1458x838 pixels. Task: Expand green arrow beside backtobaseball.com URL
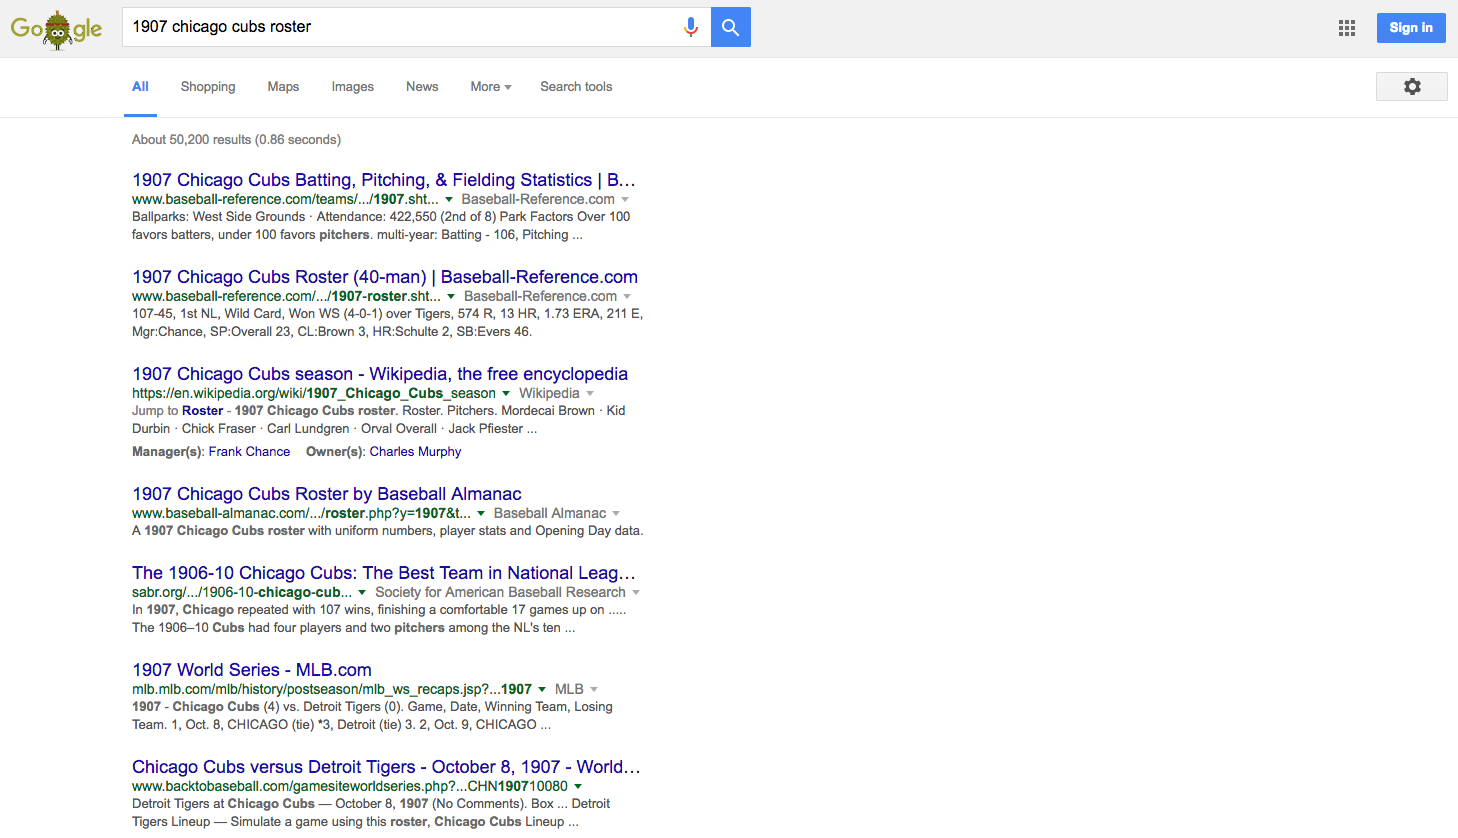click(x=578, y=787)
